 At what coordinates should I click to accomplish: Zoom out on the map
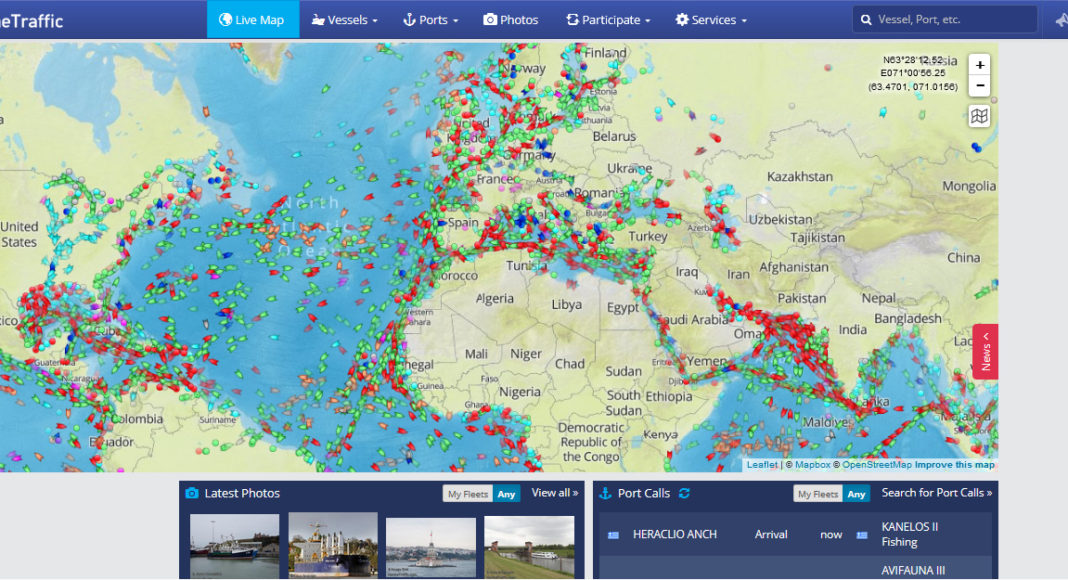(980, 86)
